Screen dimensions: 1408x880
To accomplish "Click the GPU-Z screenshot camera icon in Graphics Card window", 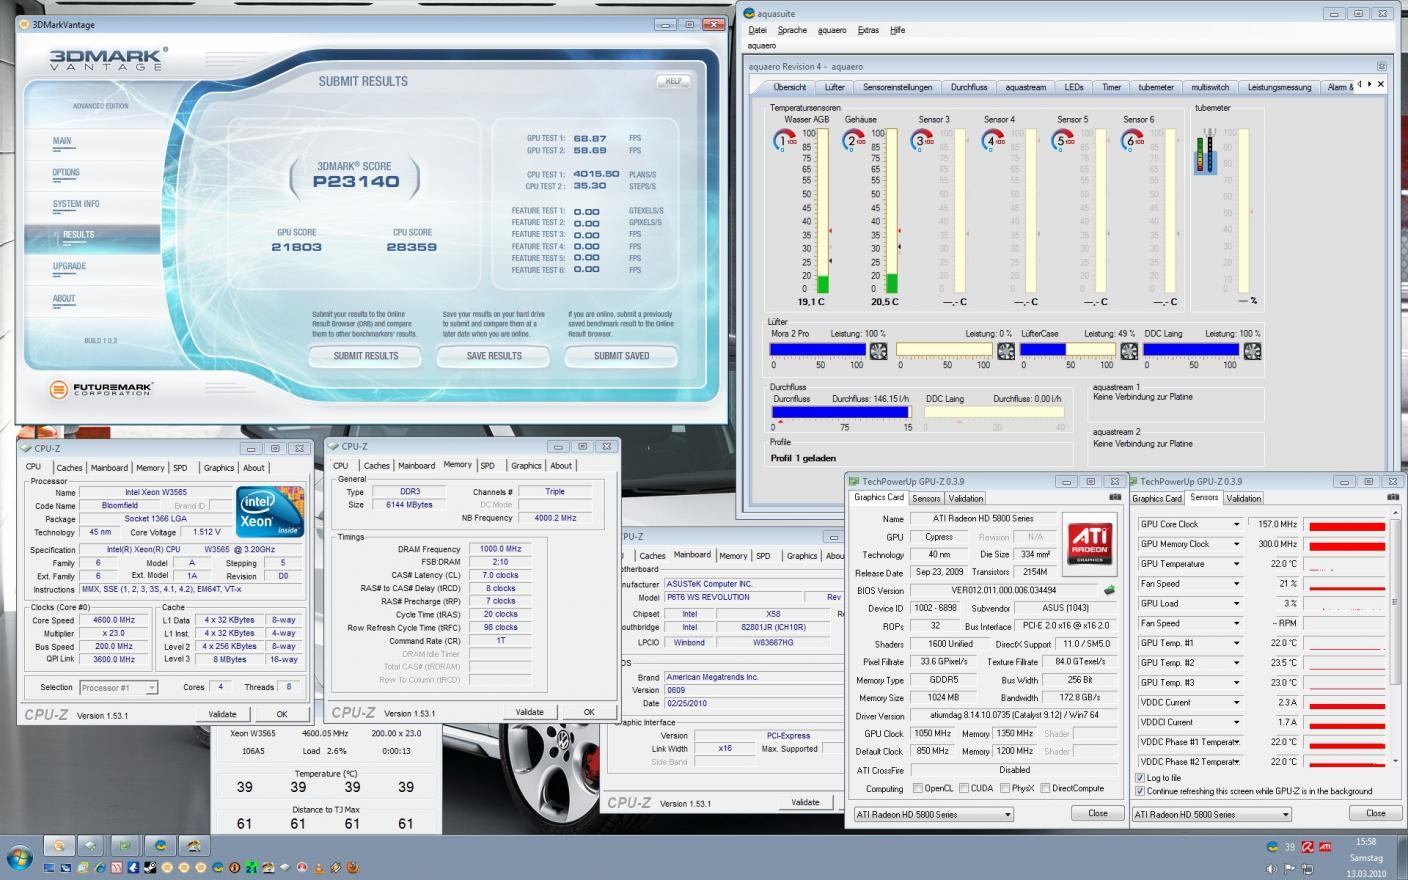I will [1115, 497].
